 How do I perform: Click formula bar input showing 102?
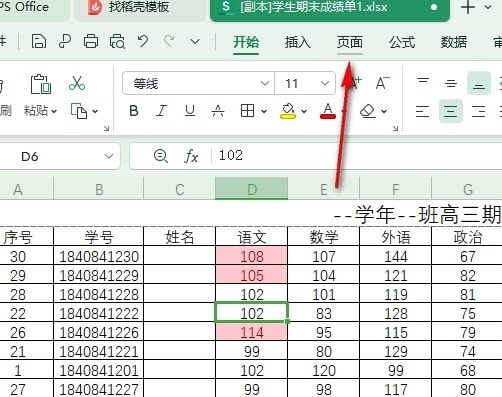click(x=357, y=156)
